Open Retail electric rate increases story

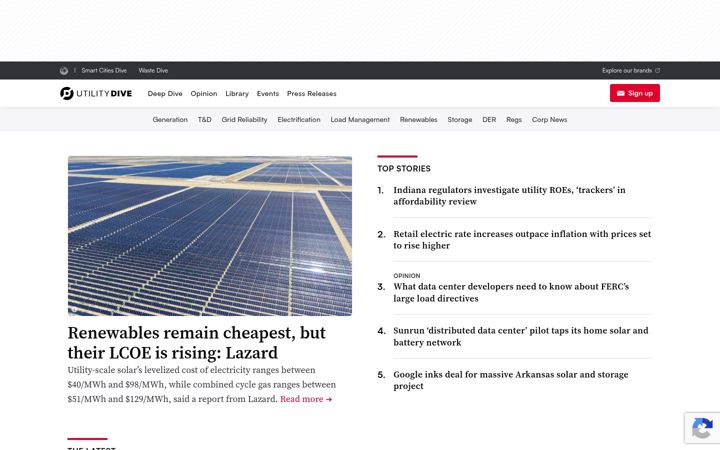[522, 240]
